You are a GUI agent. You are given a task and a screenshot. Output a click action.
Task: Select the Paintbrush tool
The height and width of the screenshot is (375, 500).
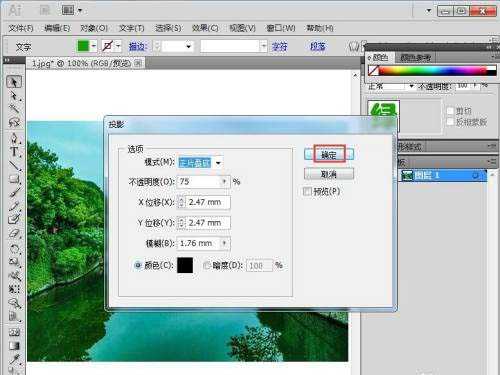[14, 193]
